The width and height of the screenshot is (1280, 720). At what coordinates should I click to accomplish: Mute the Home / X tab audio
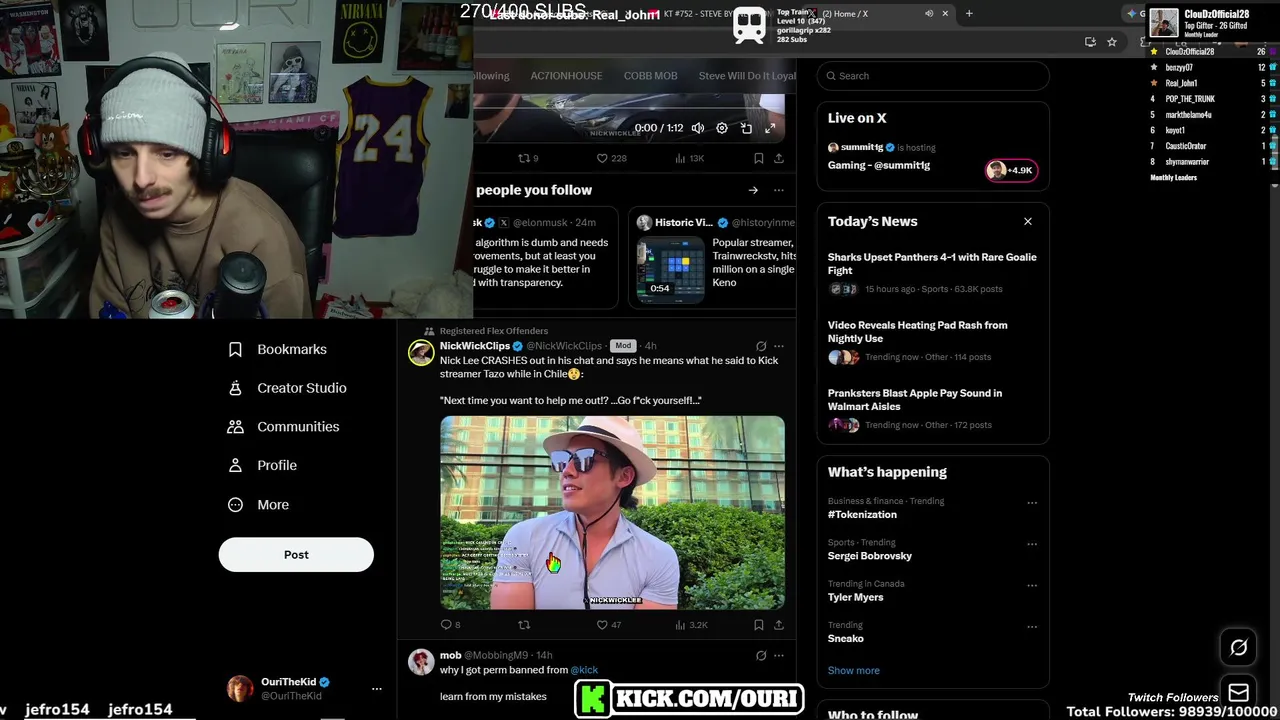(929, 14)
